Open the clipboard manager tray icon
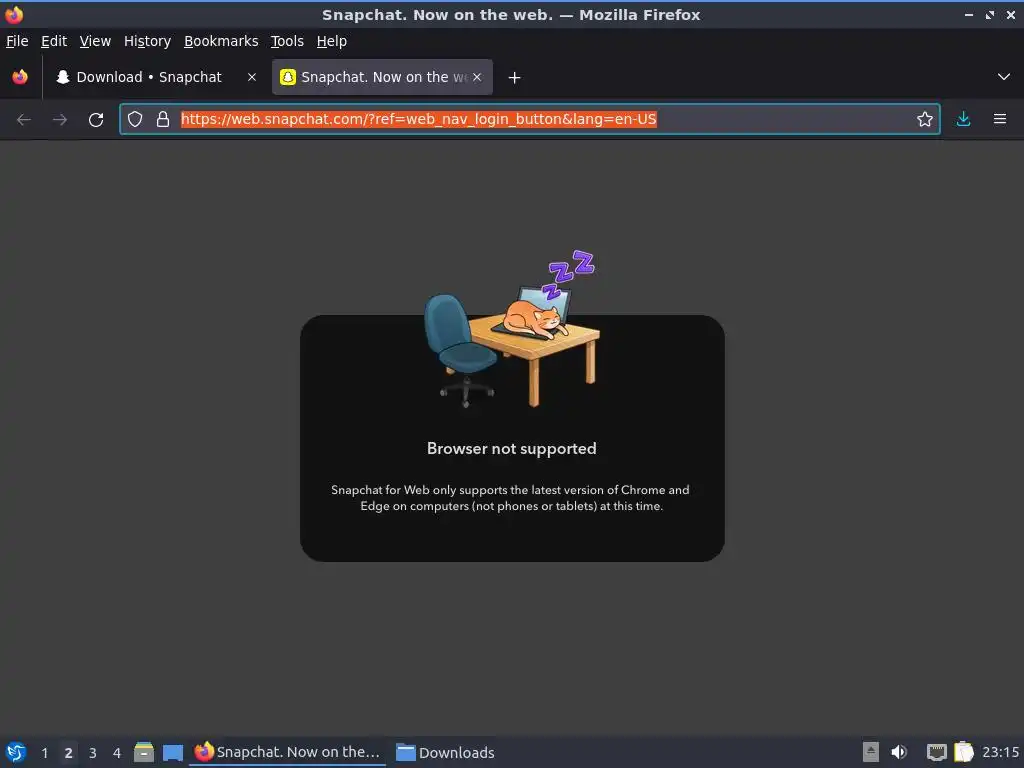The width and height of the screenshot is (1024, 768). (964, 752)
